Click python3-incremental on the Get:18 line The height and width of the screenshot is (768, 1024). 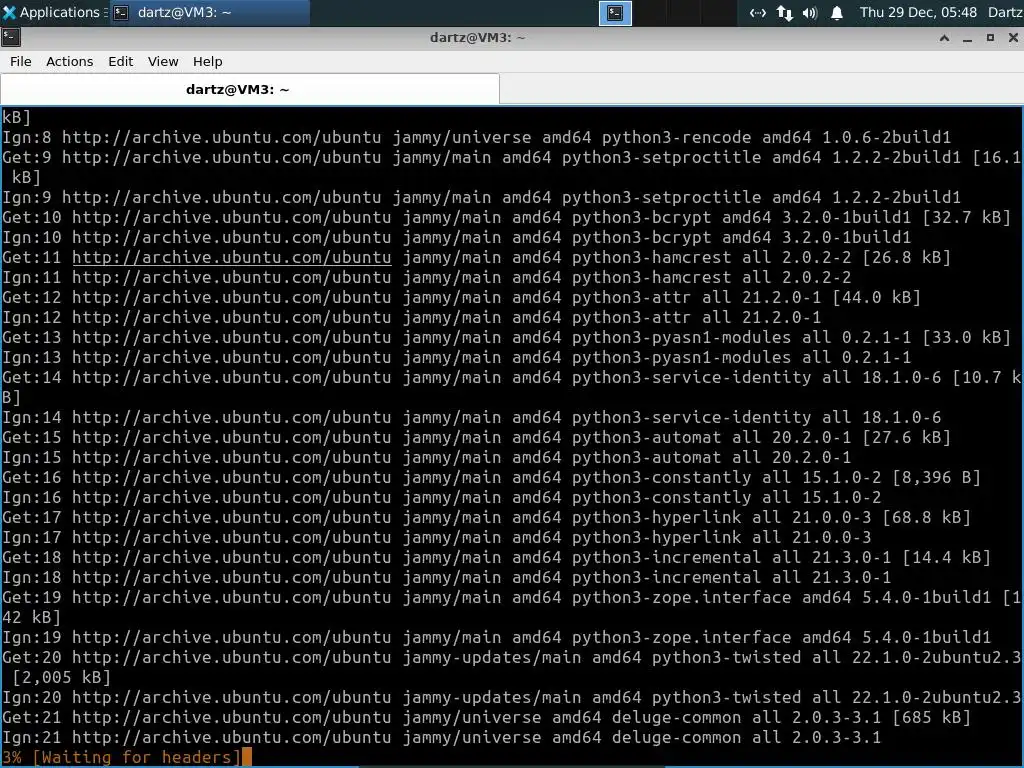point(667,557)
